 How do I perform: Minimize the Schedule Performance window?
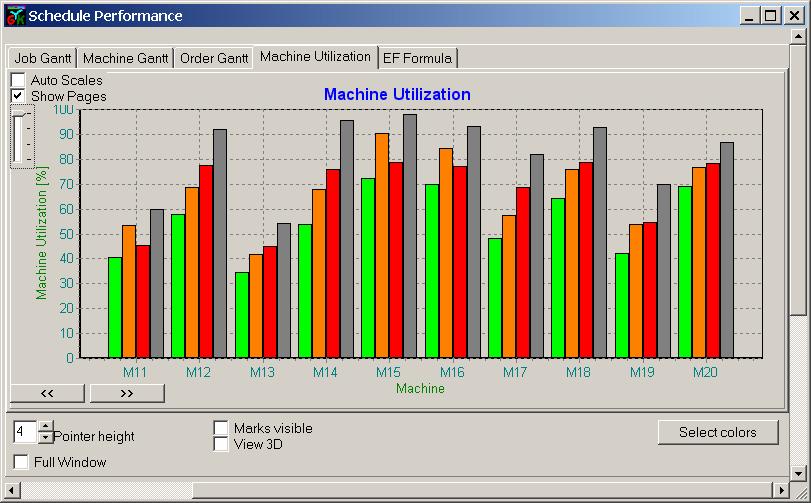point(749,16)
